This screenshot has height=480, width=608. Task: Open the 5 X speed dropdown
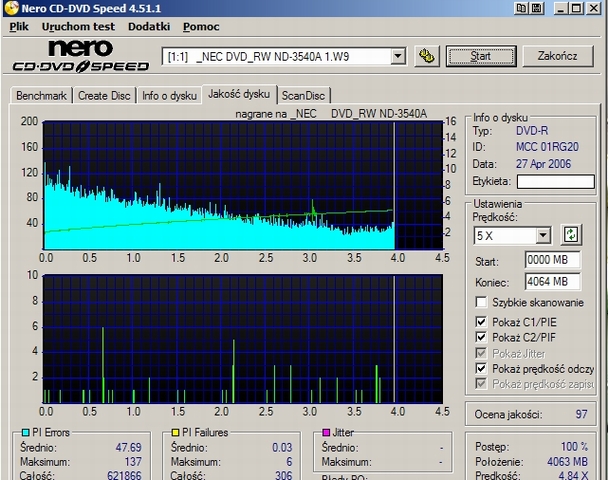[x=543, y=235]
